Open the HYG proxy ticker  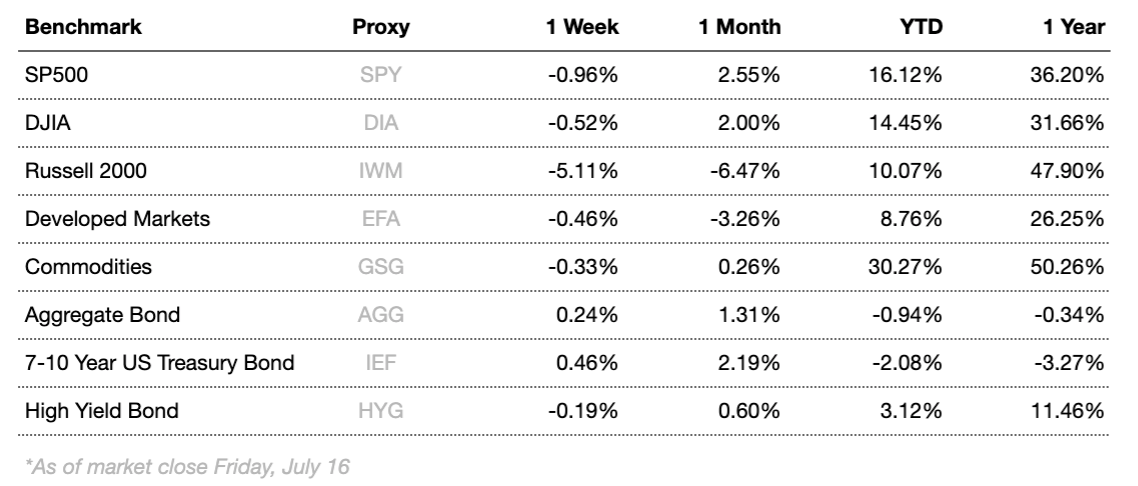pyautogui.click(x=381, y=411)
